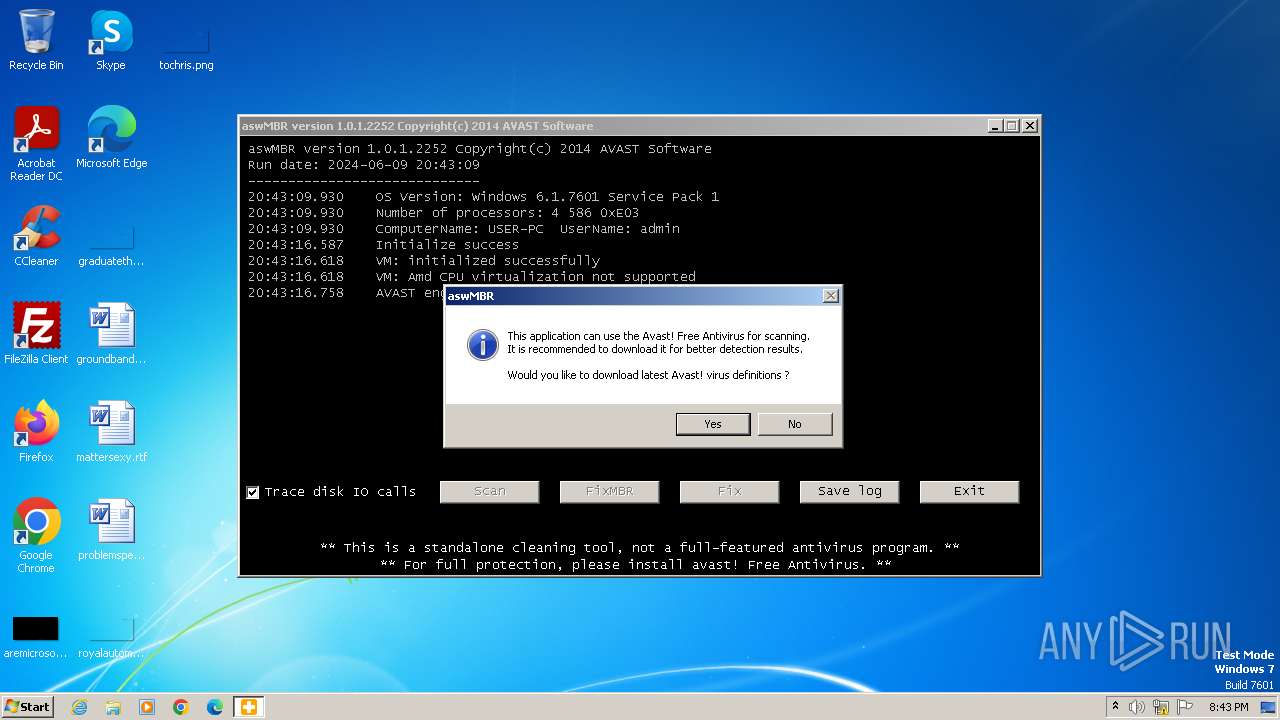
Task: Close the aswMBR dialog box
Action: click(x=830, y=296)
